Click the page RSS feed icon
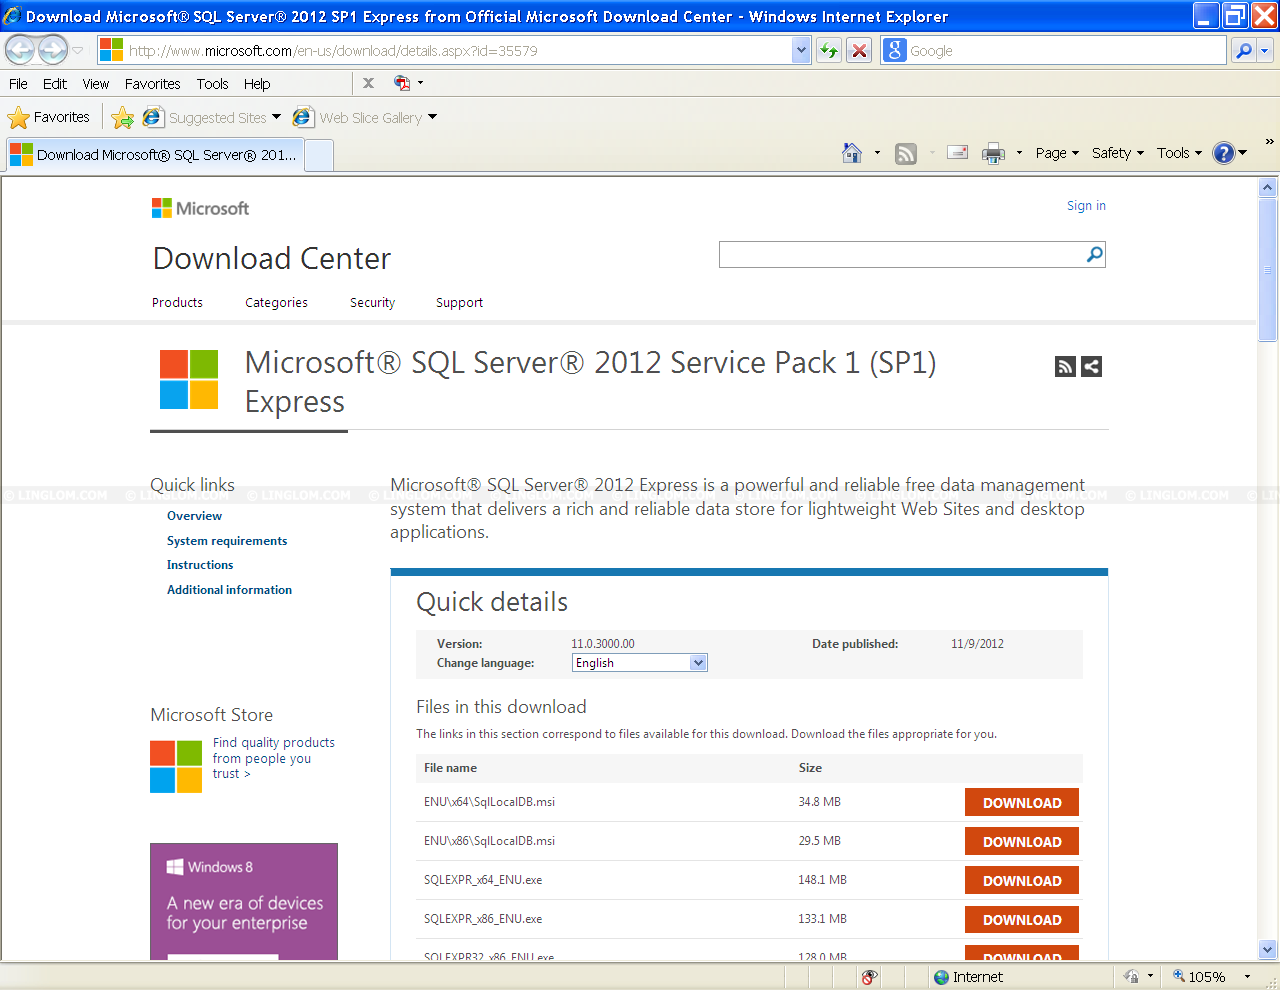 point(1065,366)
